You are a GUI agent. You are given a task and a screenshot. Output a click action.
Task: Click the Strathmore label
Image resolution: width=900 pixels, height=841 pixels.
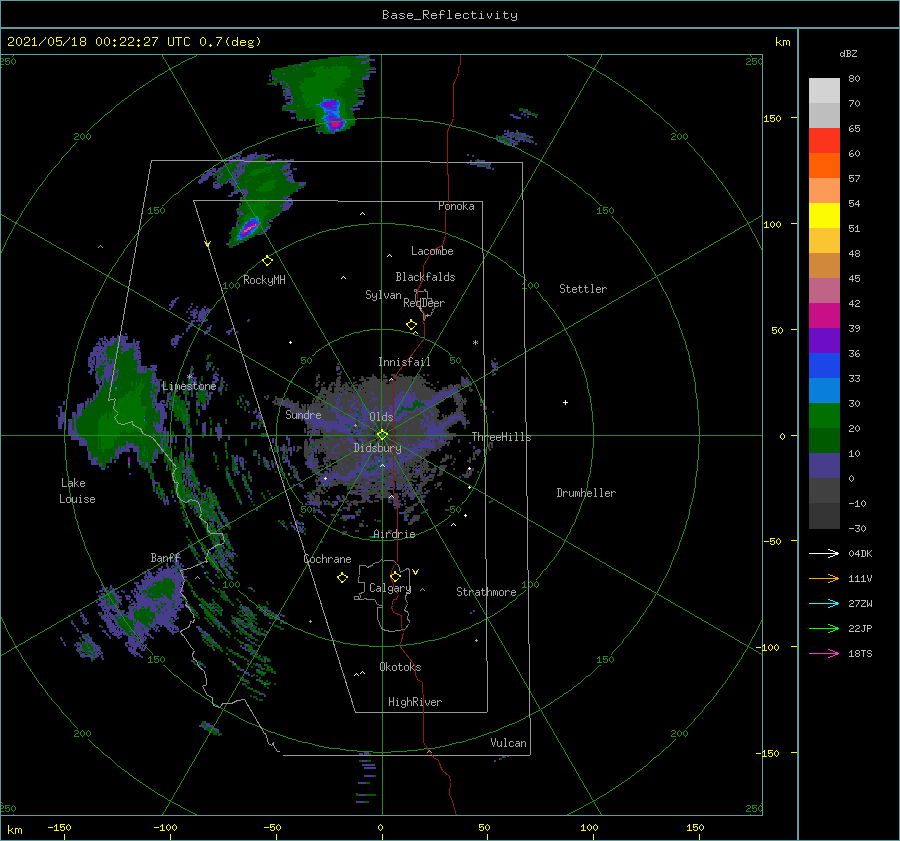pyautogui.click(x=486, y=592)
